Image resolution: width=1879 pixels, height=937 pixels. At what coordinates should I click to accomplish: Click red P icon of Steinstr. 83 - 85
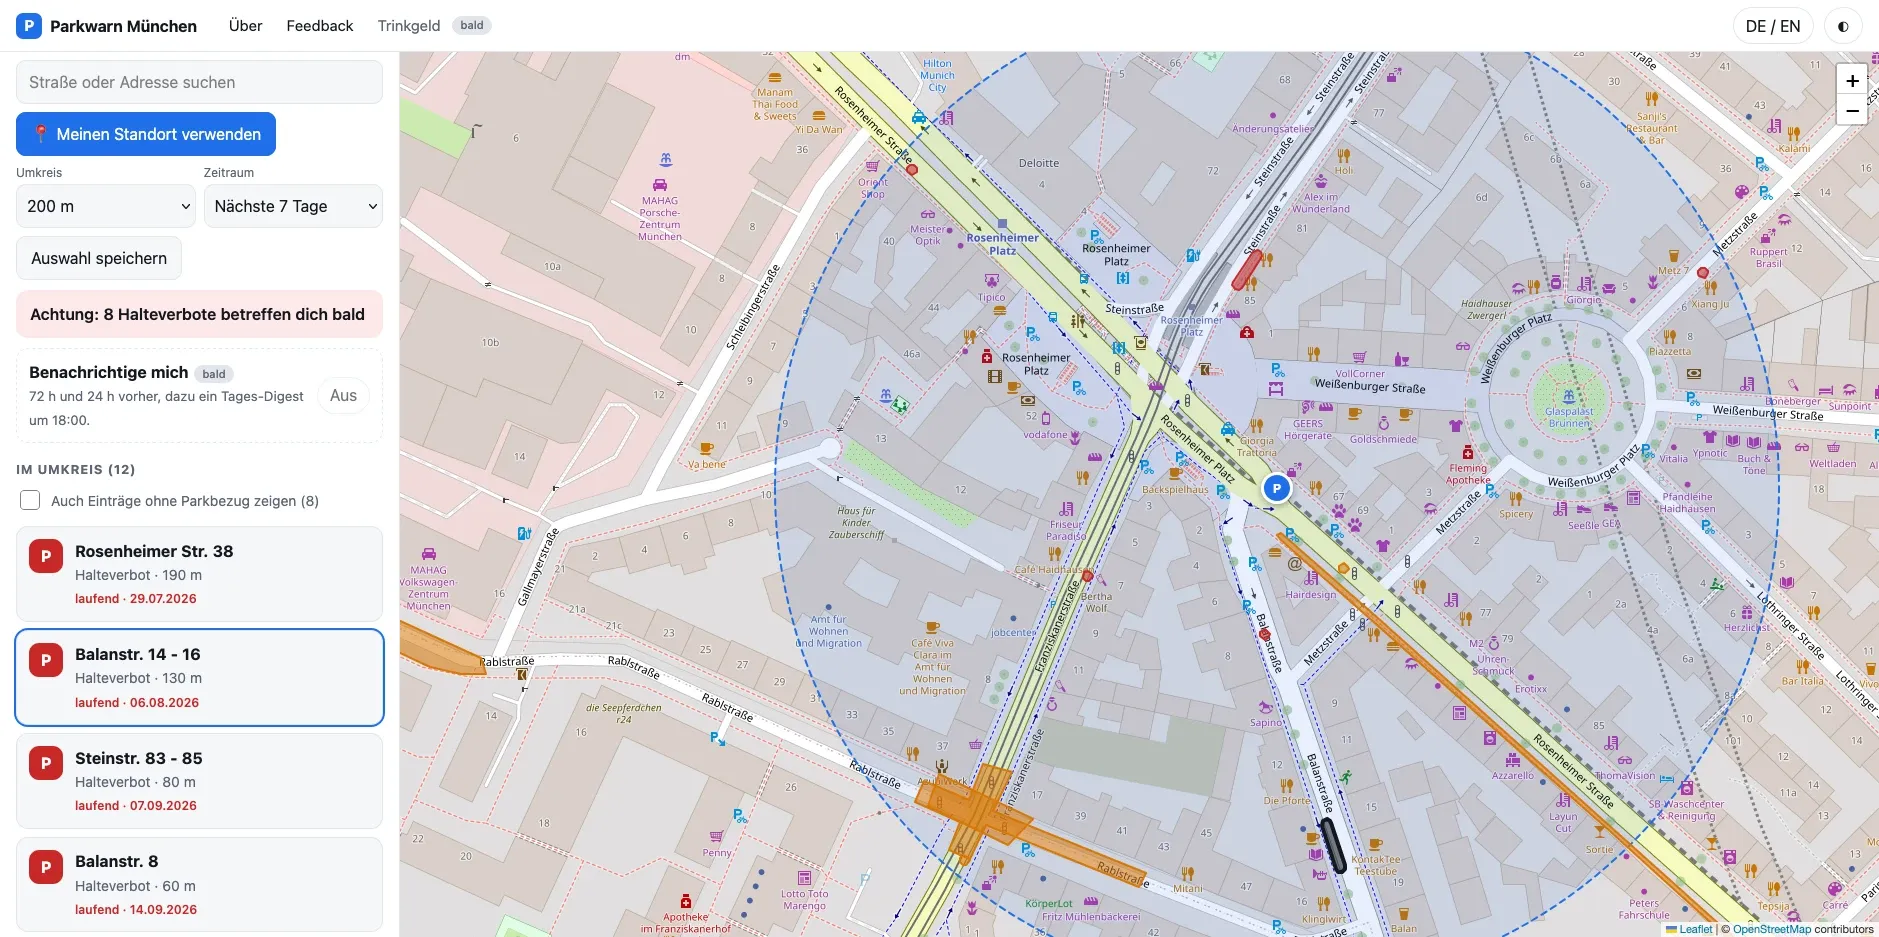click(46, 763)
